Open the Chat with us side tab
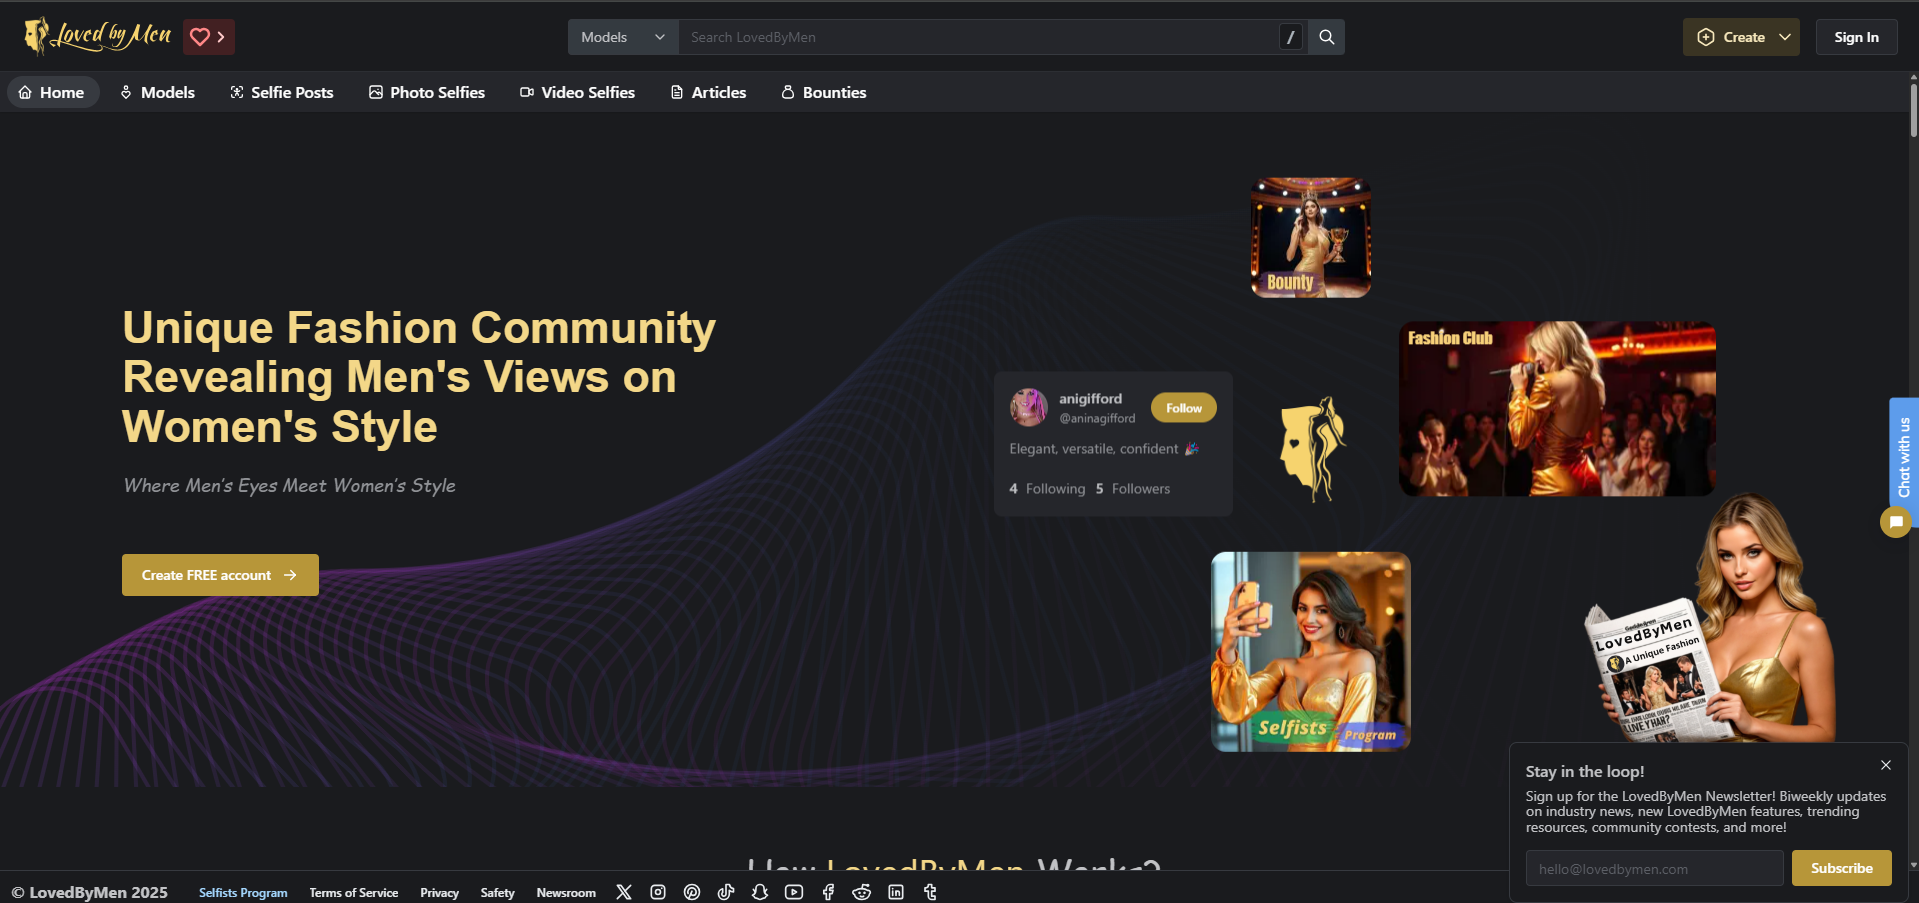The height and width of the screenshot is (903, 1919). pyautogui.click(x=1904, y=457)
